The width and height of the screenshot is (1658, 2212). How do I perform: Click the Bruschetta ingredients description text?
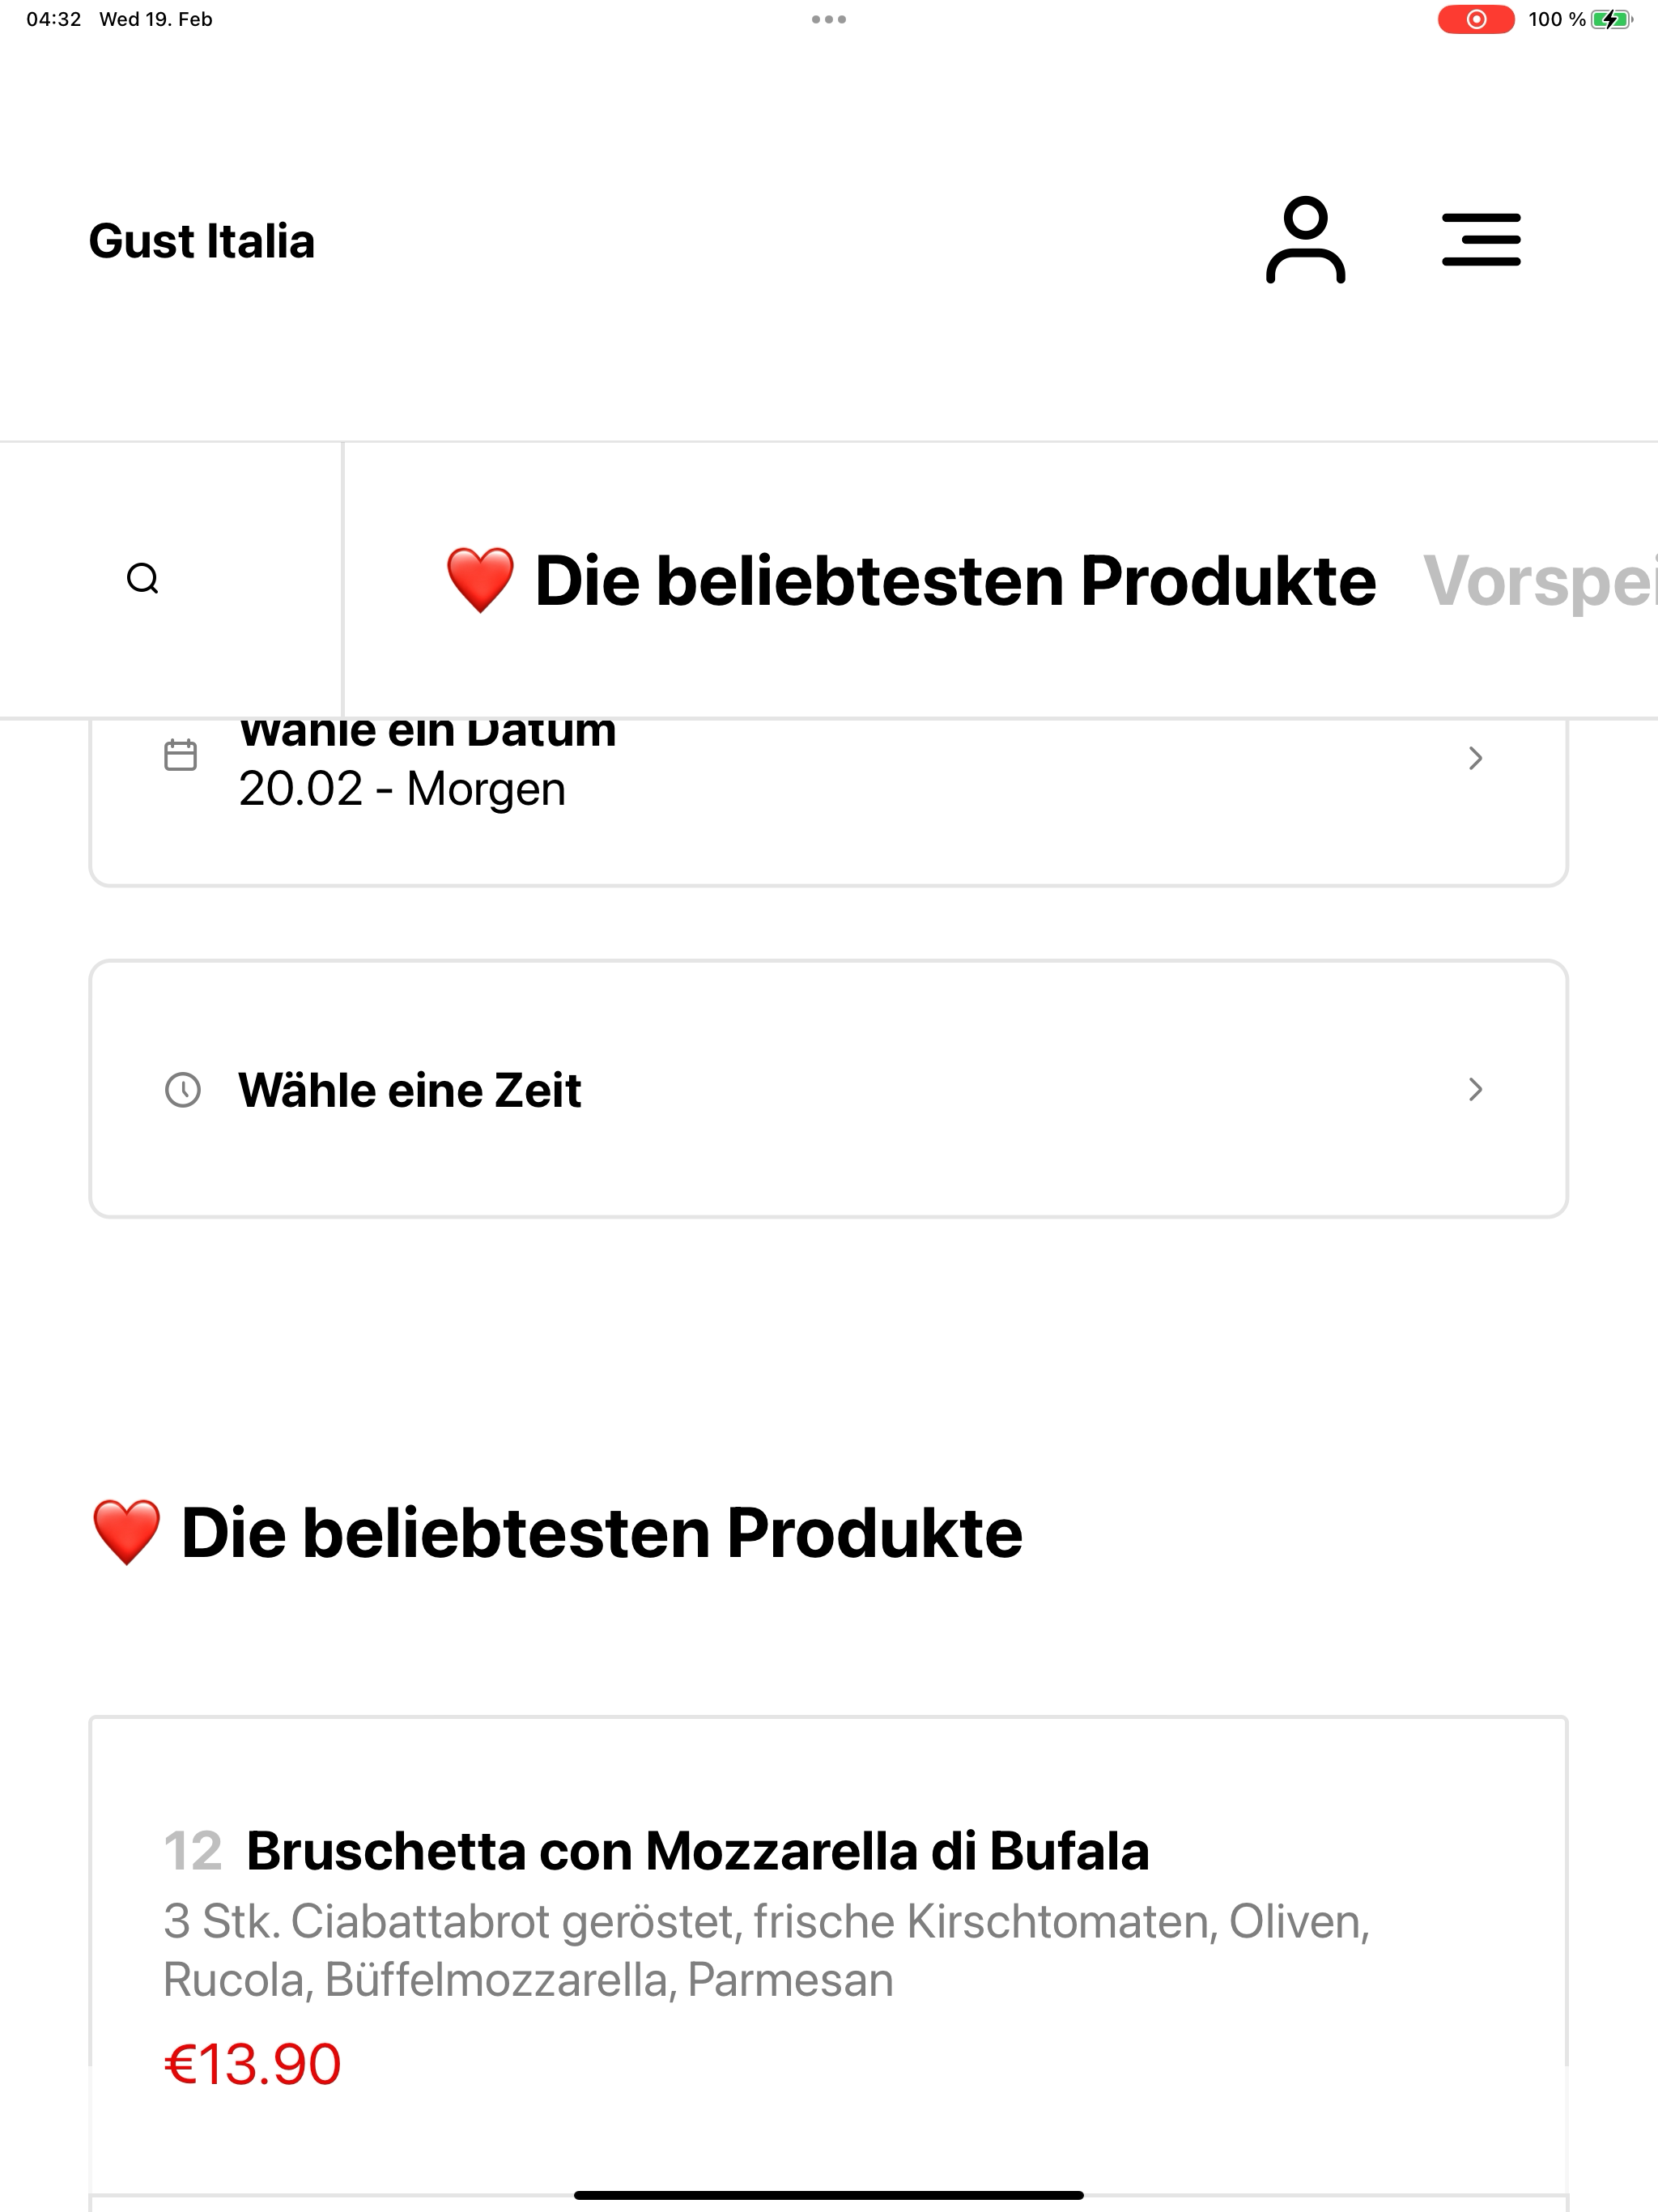point(767,1951)
